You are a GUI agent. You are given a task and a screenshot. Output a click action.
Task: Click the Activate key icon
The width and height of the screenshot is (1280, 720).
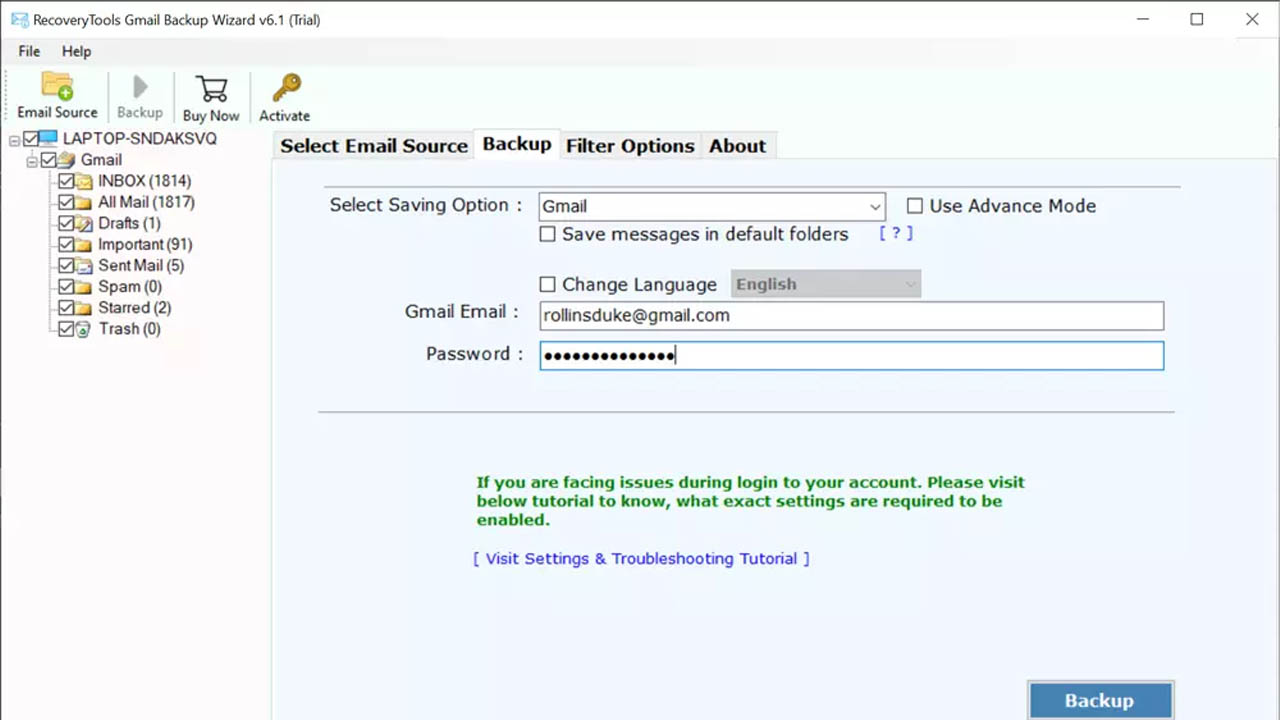pos(286,88)
